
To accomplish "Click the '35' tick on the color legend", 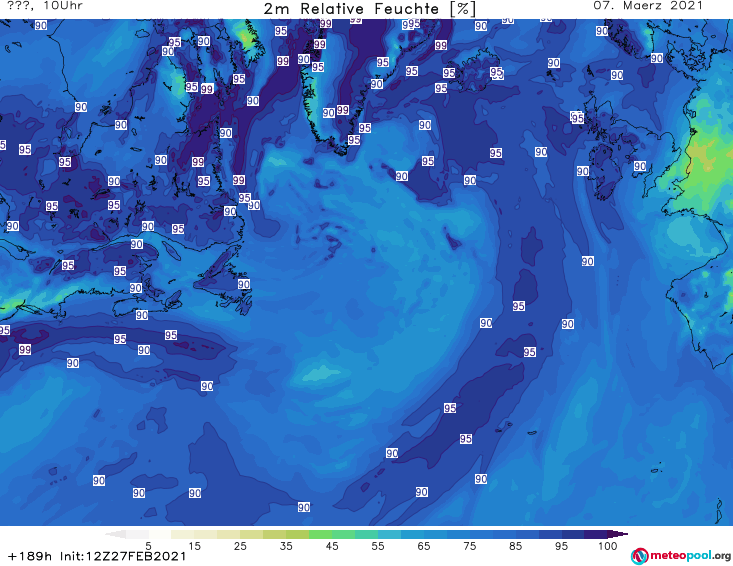I will pos(286,546).
